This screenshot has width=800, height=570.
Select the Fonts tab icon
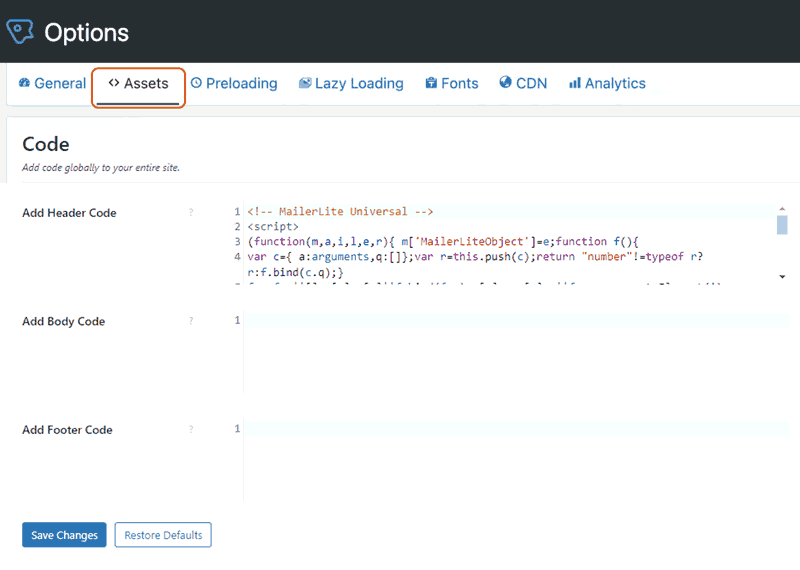pyautogui.click(x=431, y=84)
